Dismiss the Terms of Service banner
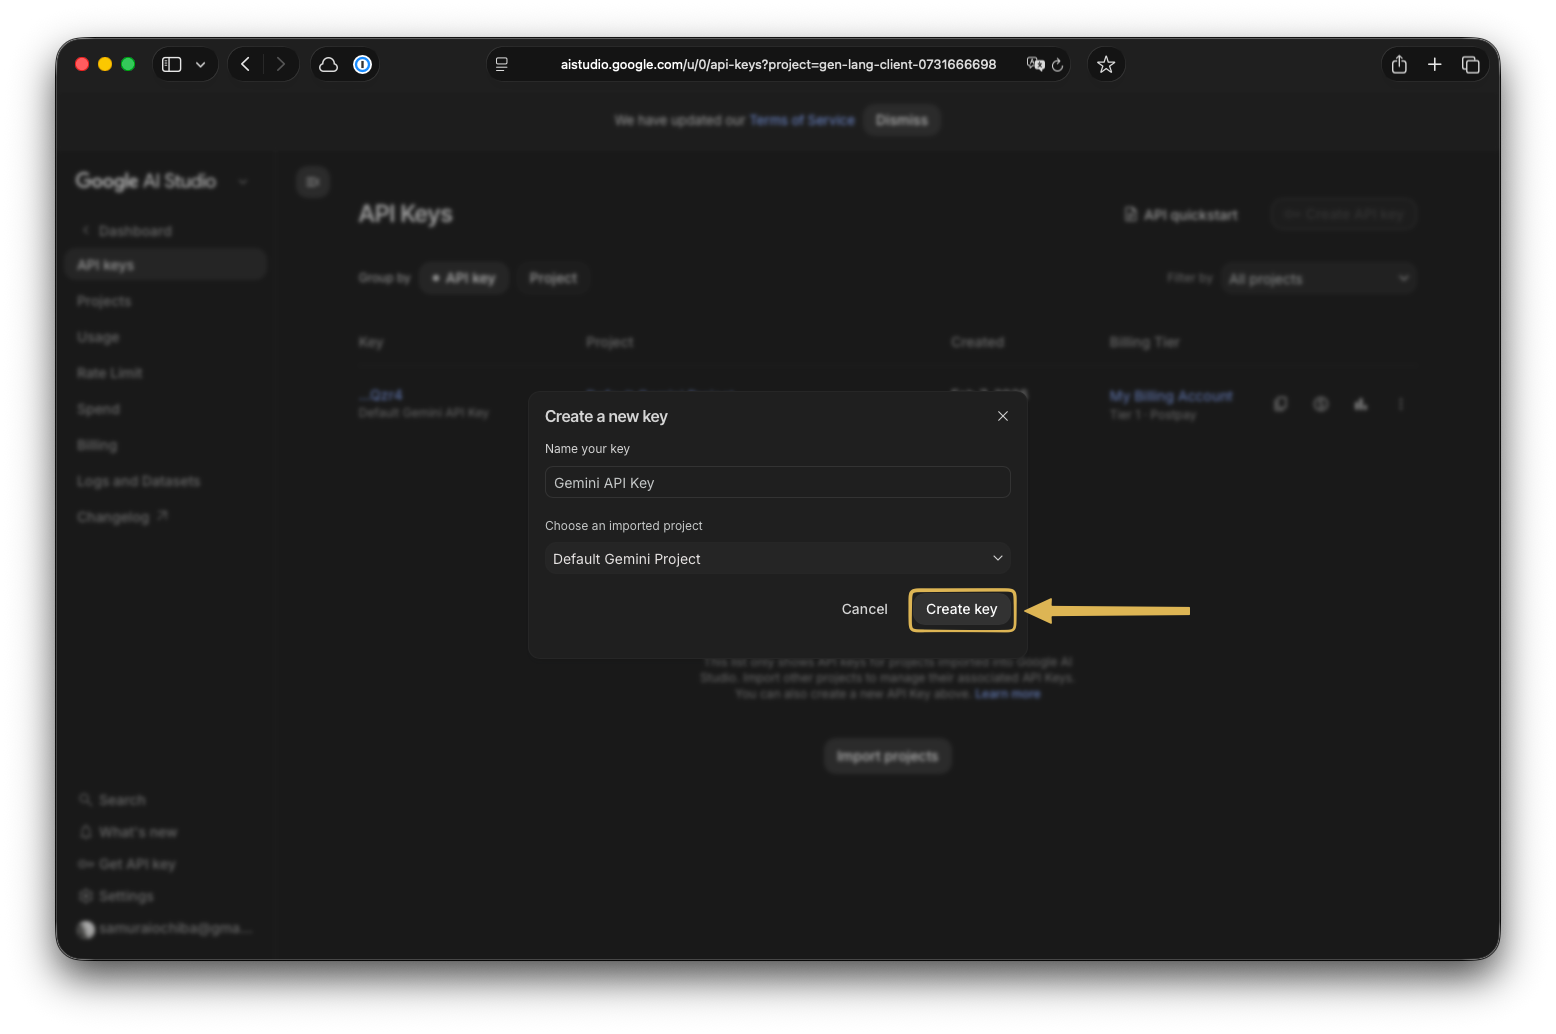 click(902, 120)
